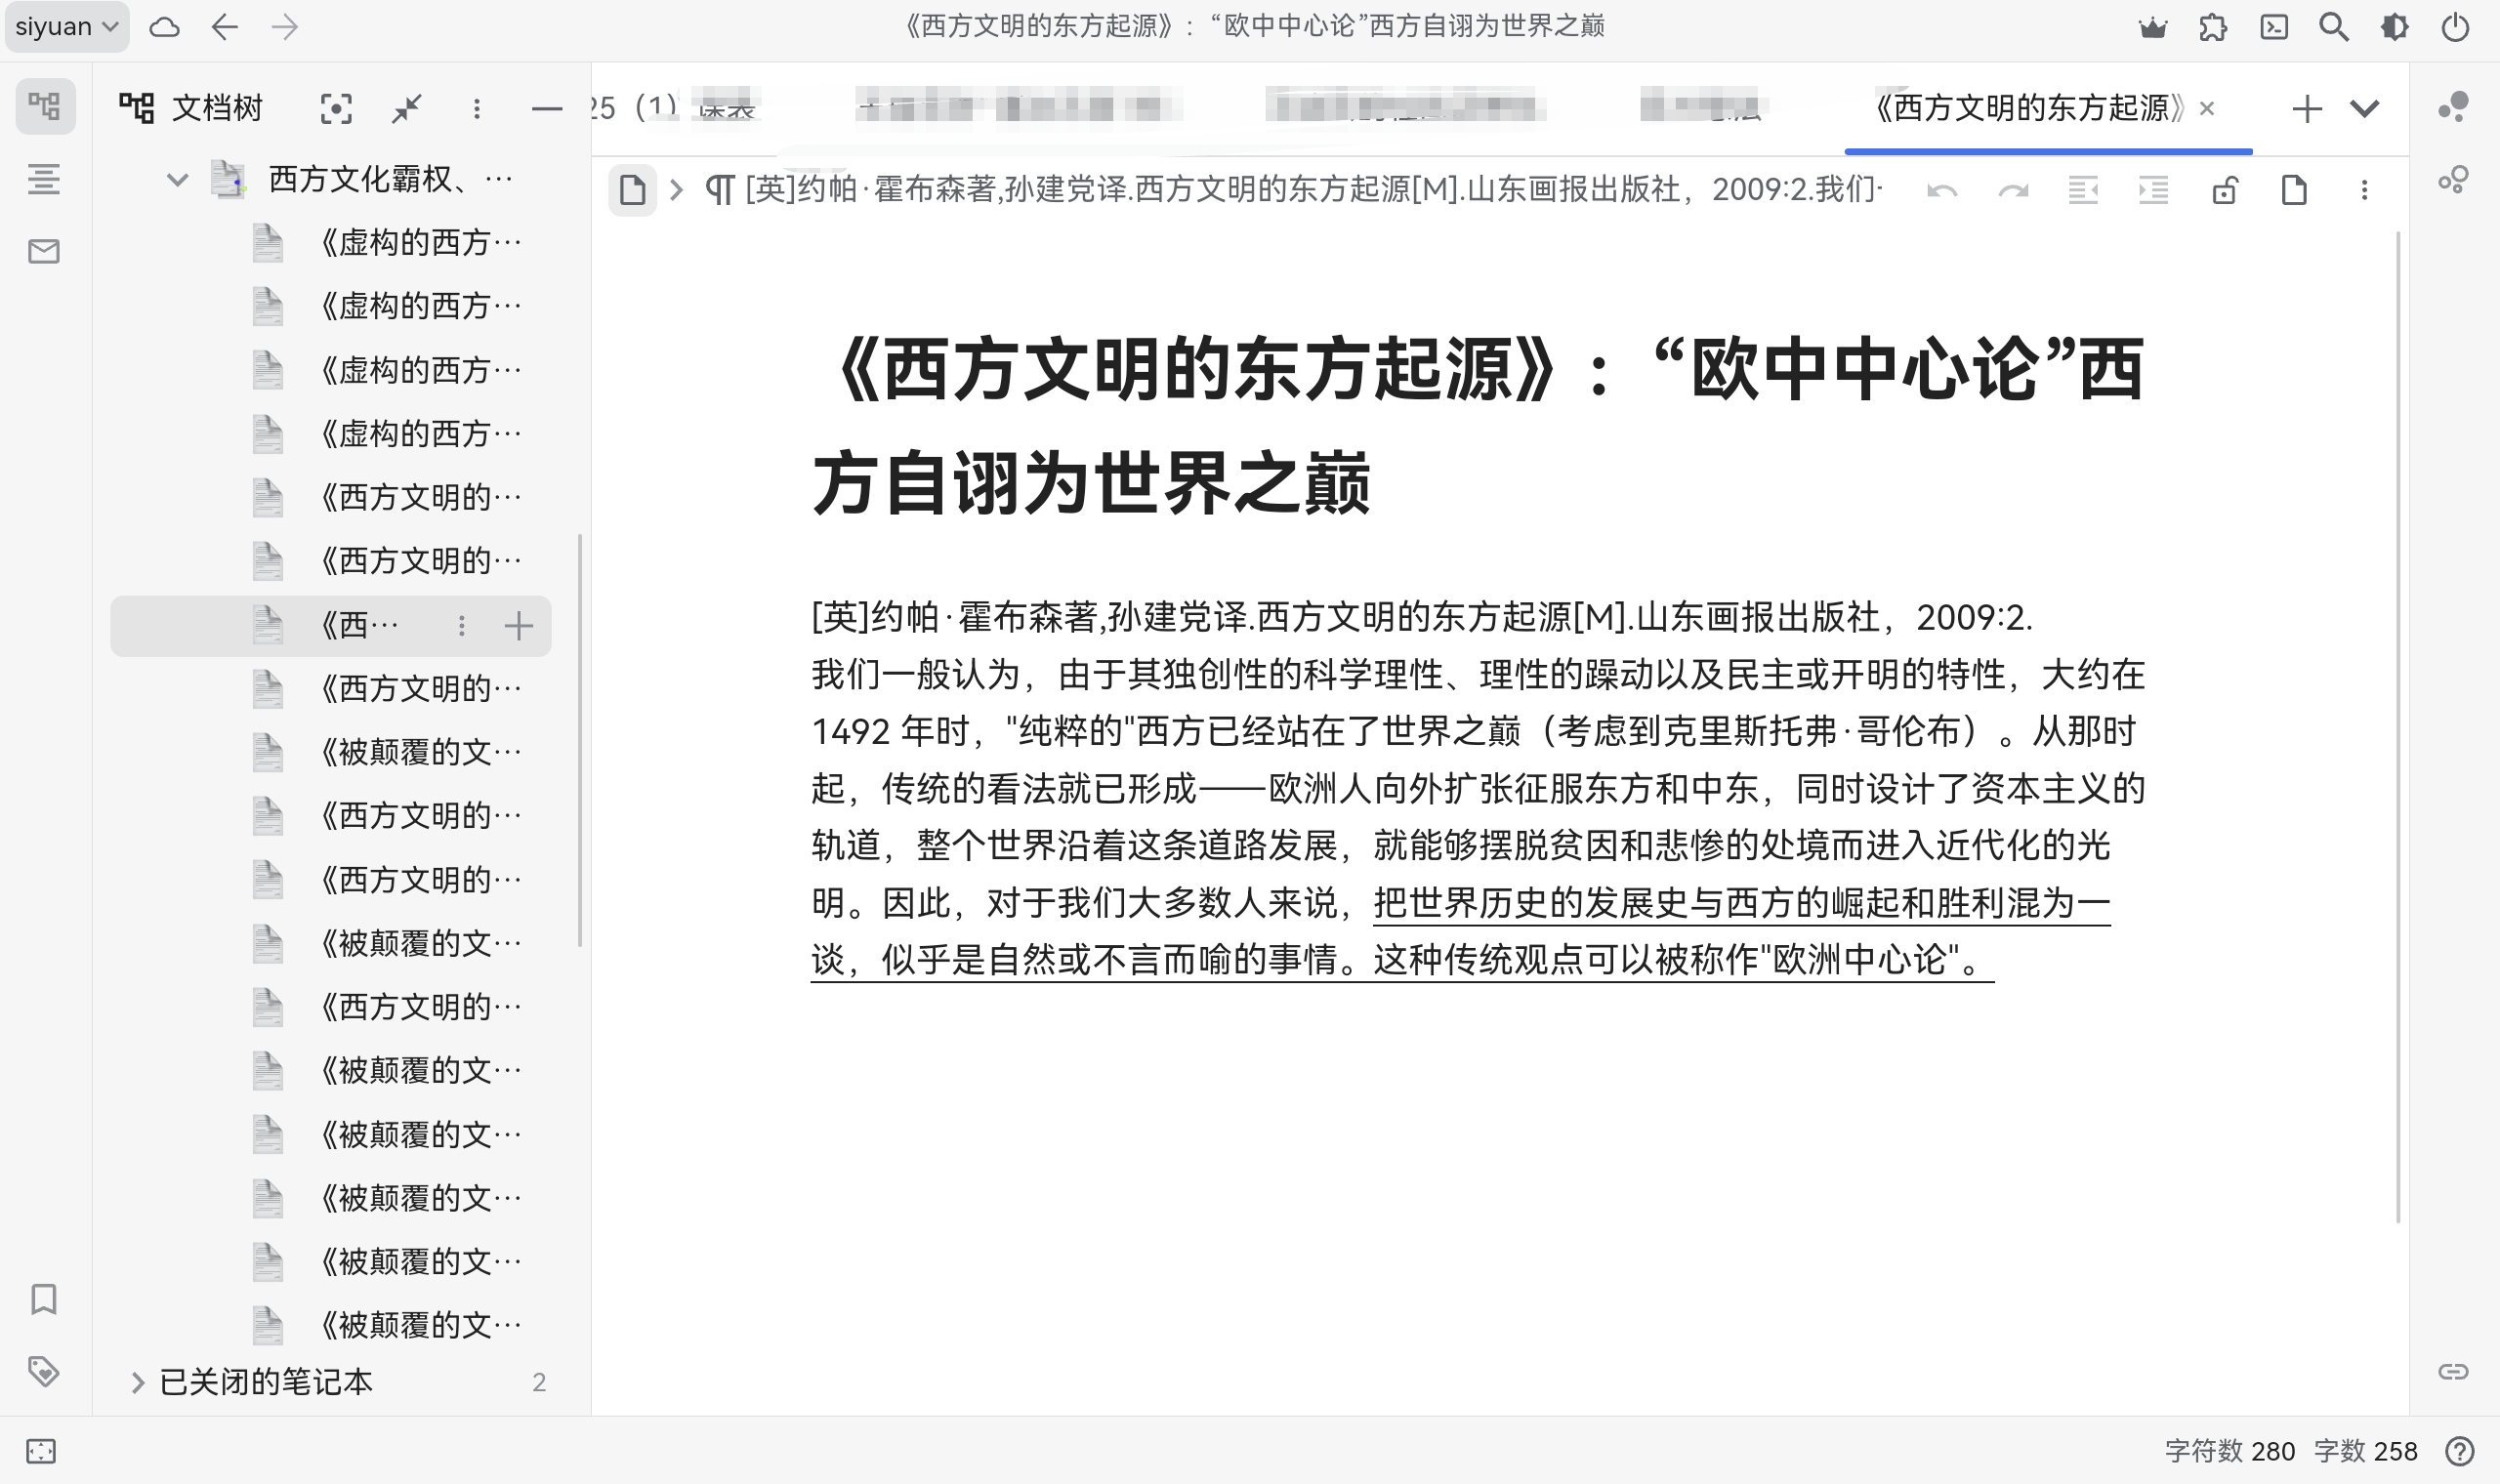Image resolution: width=2500 pixels, height=1484 pixels.
Task: Focus current document using the target icon
Action: coord(337,108)
